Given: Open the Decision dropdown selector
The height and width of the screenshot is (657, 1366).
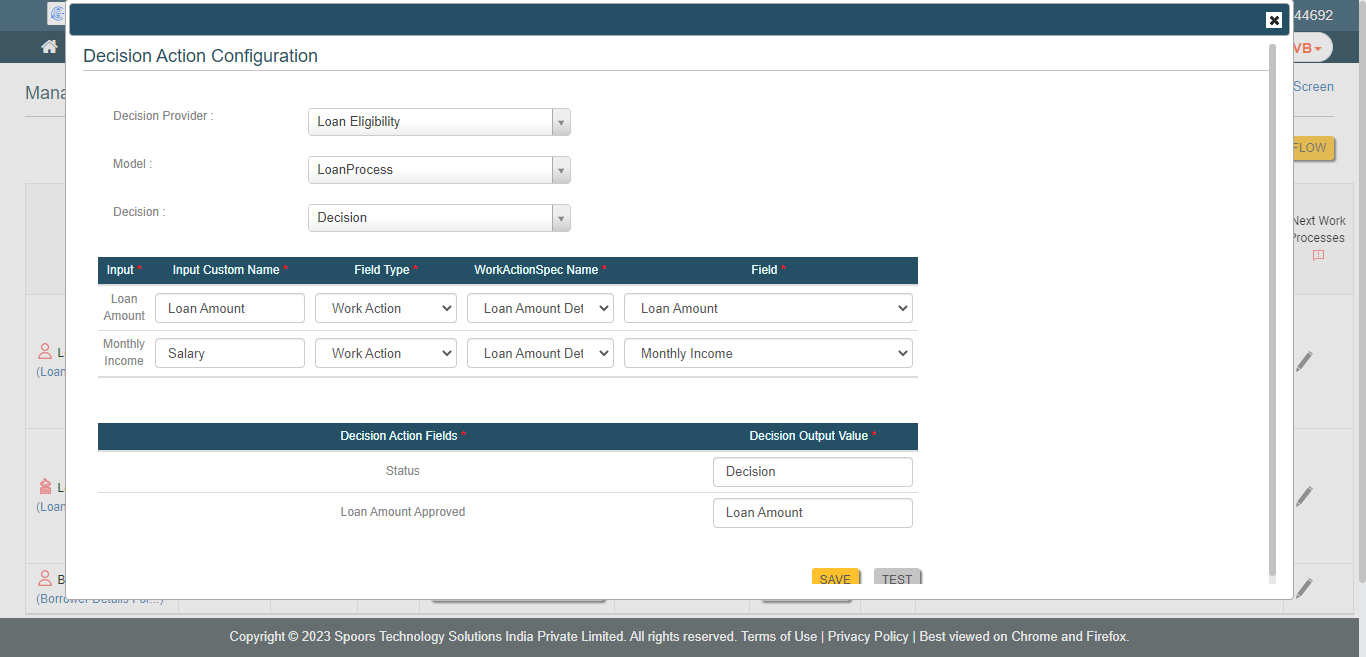Looking at the screenshot, I should point(561,218).
